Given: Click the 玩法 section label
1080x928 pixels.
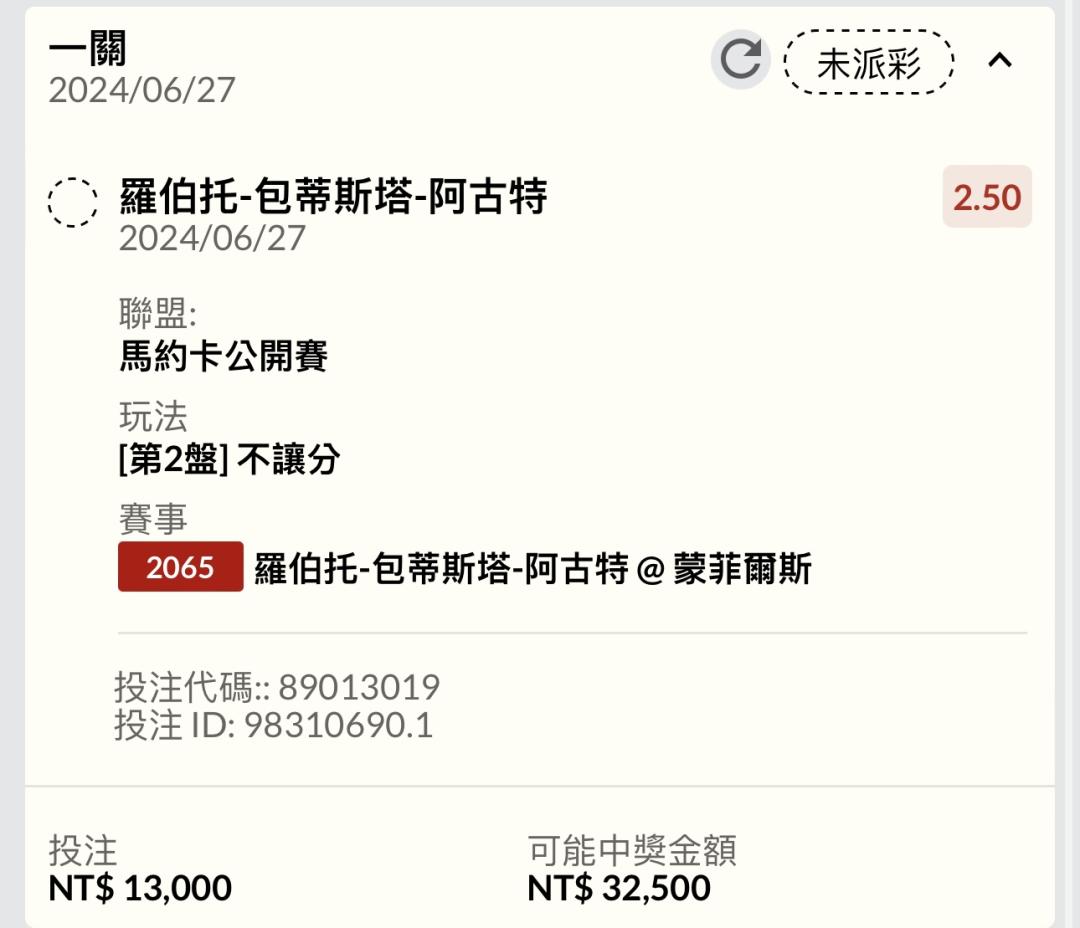Looking at the screenshot, I should pos(153,417).
